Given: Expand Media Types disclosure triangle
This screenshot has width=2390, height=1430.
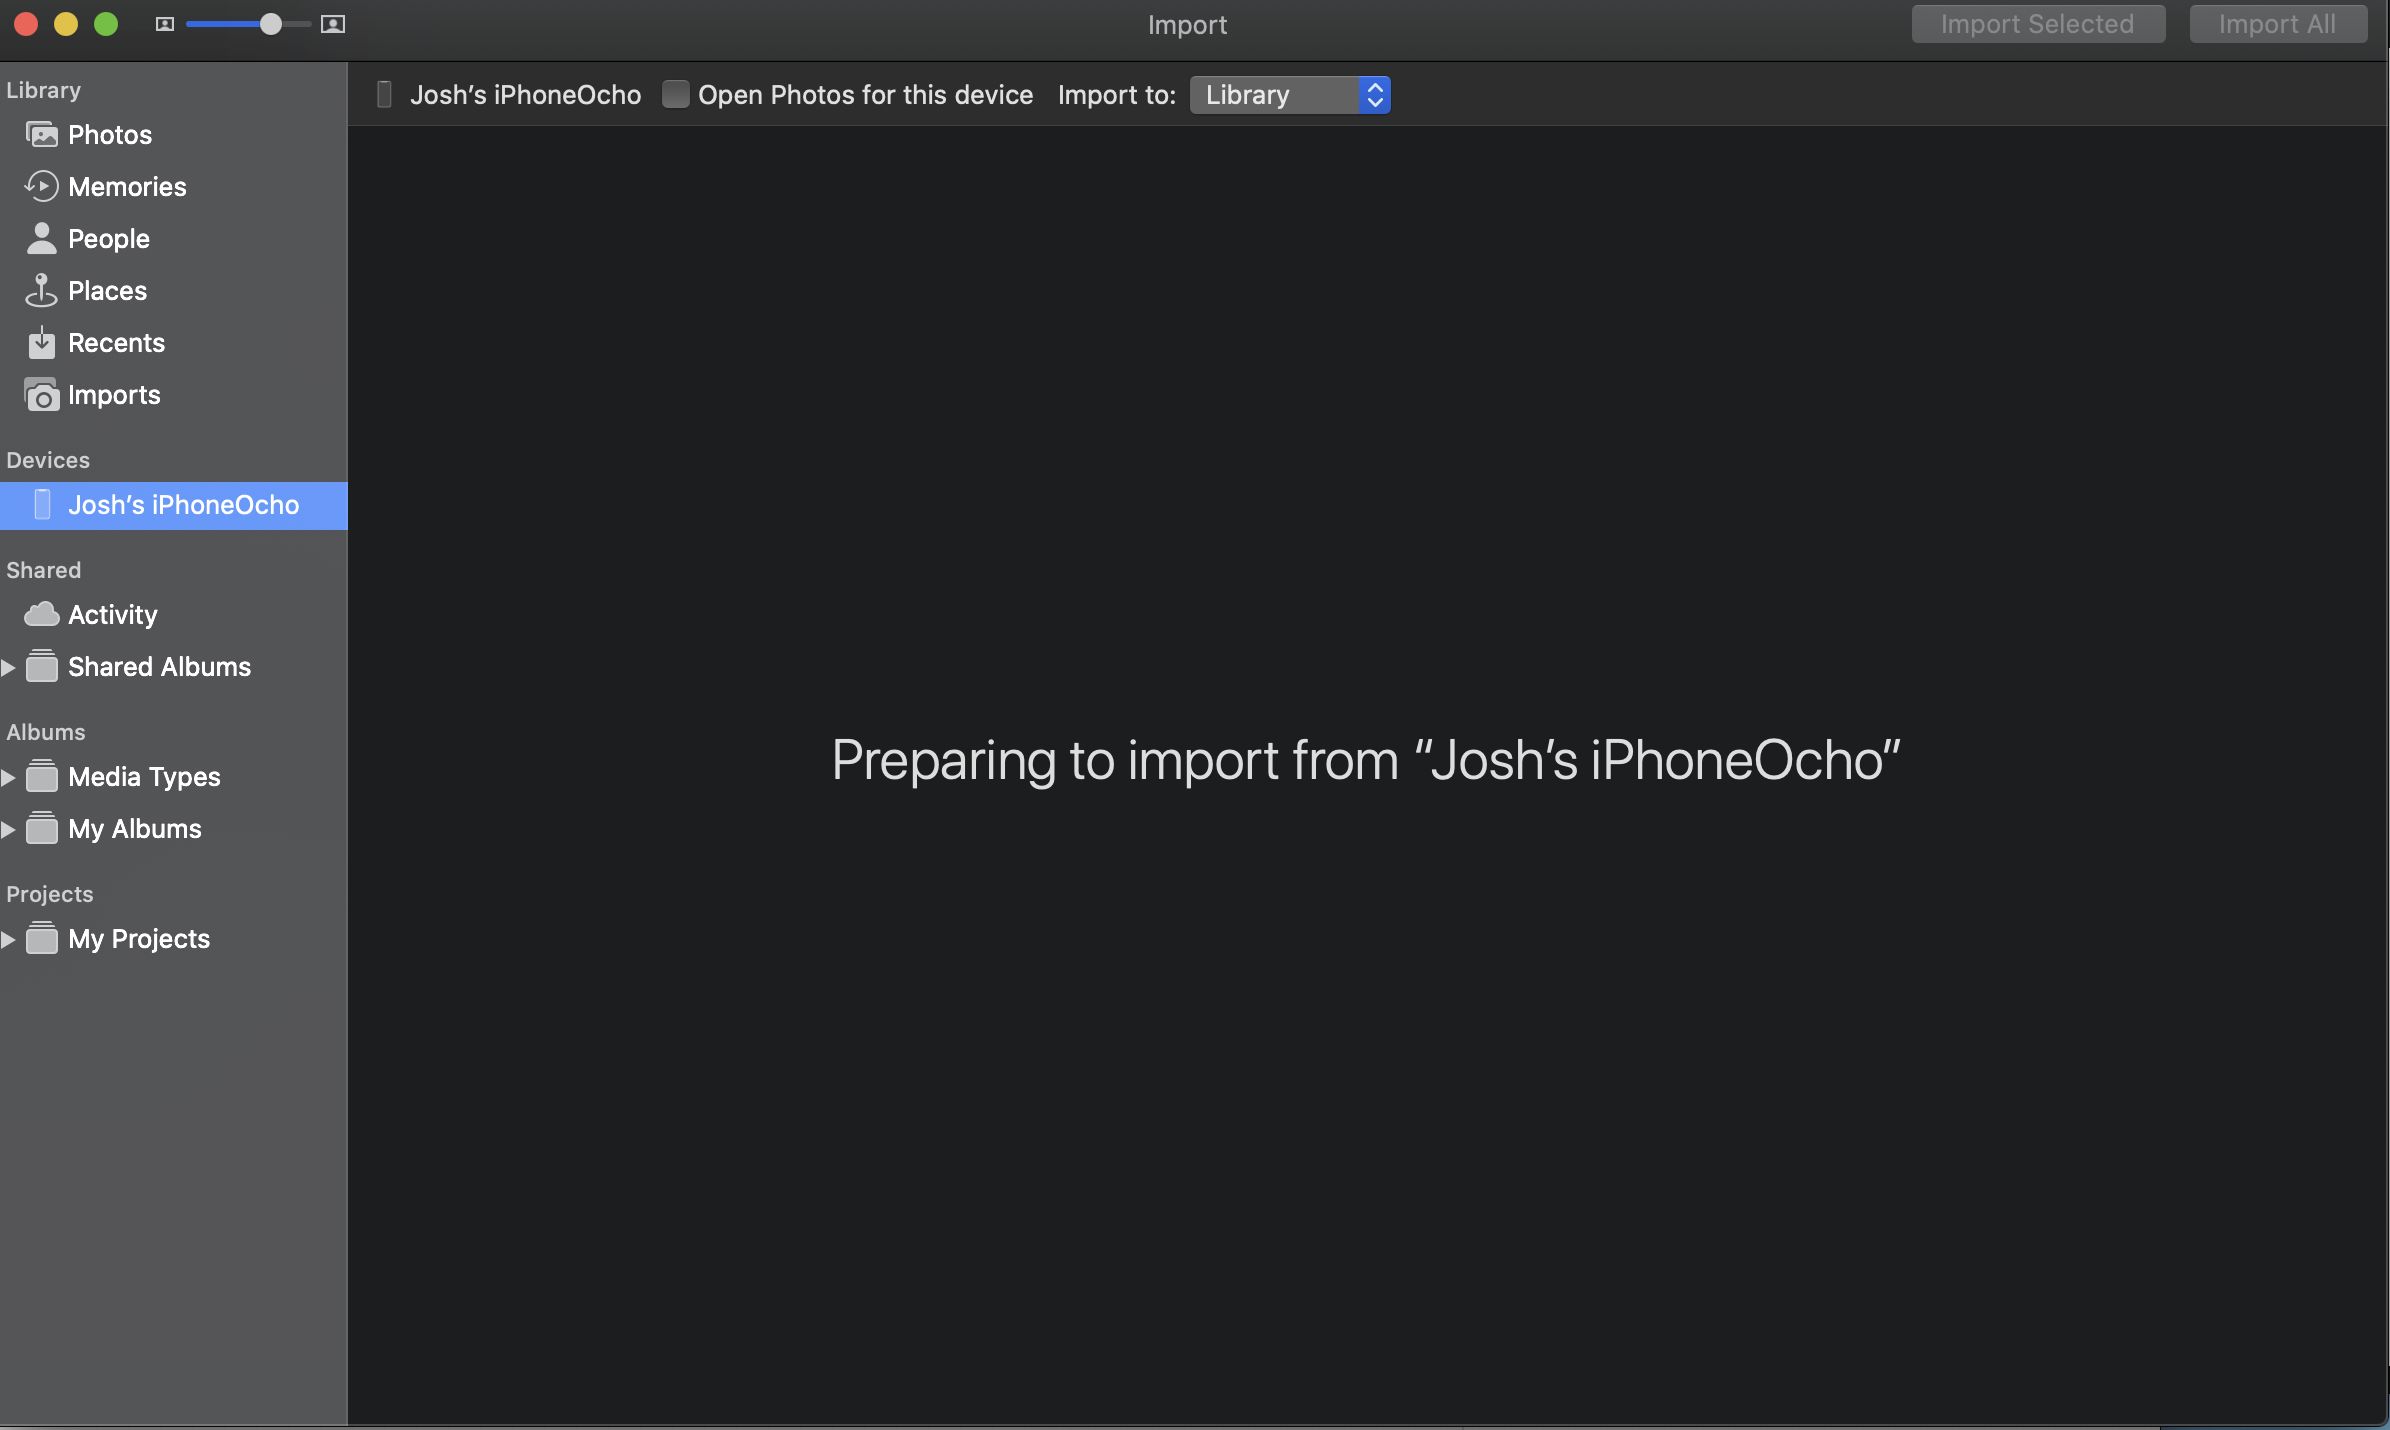Looking at the screenshot, I should pyautogui.click(x=8, y=777).
